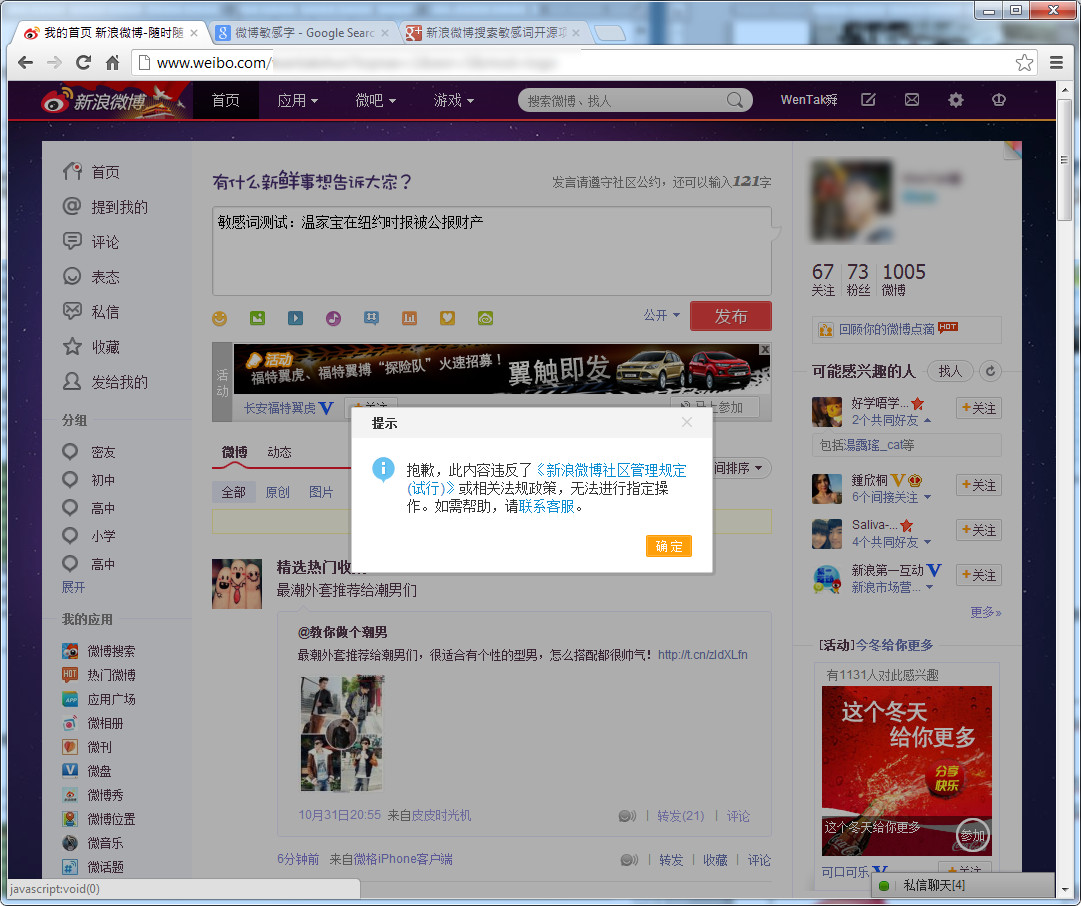
Task: Open 微相册 app in sidebar
Action: click(93, 723)
